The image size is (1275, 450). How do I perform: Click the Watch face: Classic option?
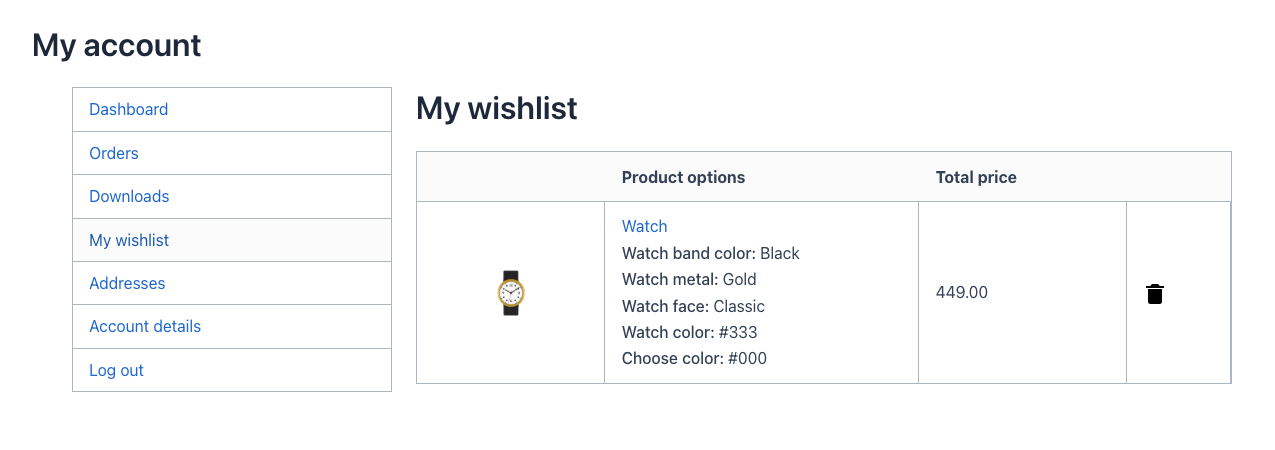coord(693,306)
